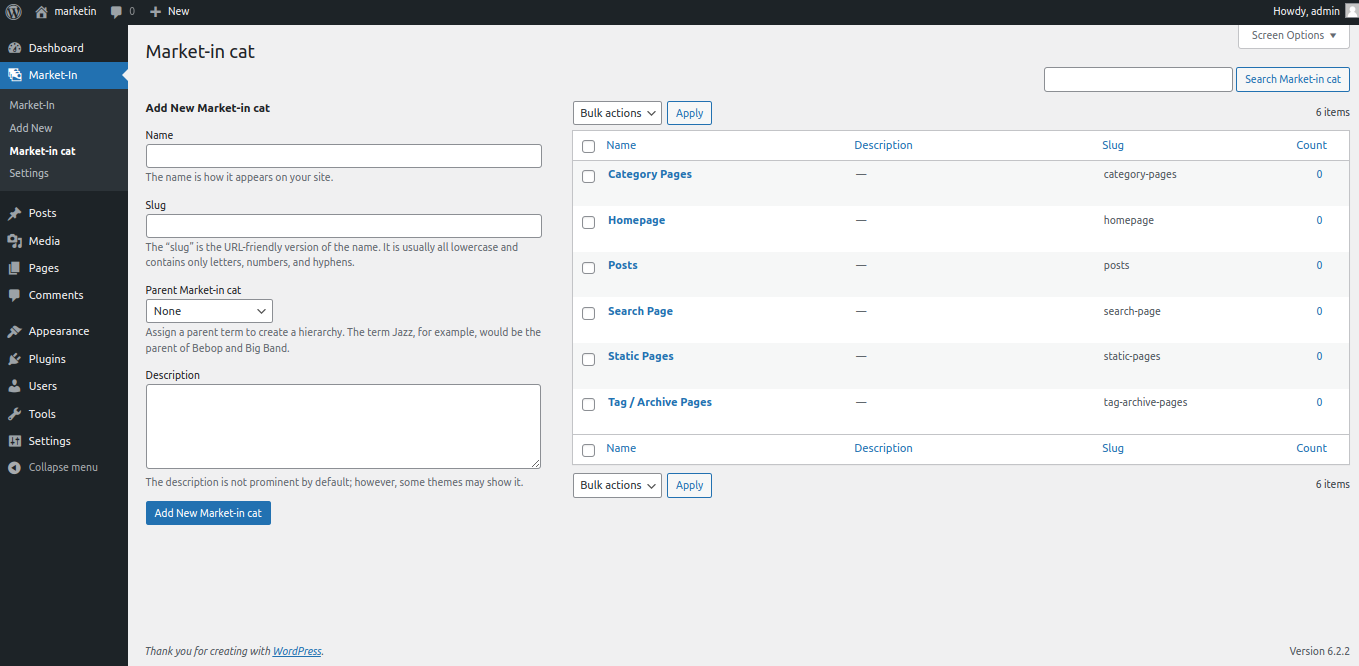Viewport: 1359px width, 666px height.
Task: Expand the Screen Options panel
Action: pos(1293,35)
